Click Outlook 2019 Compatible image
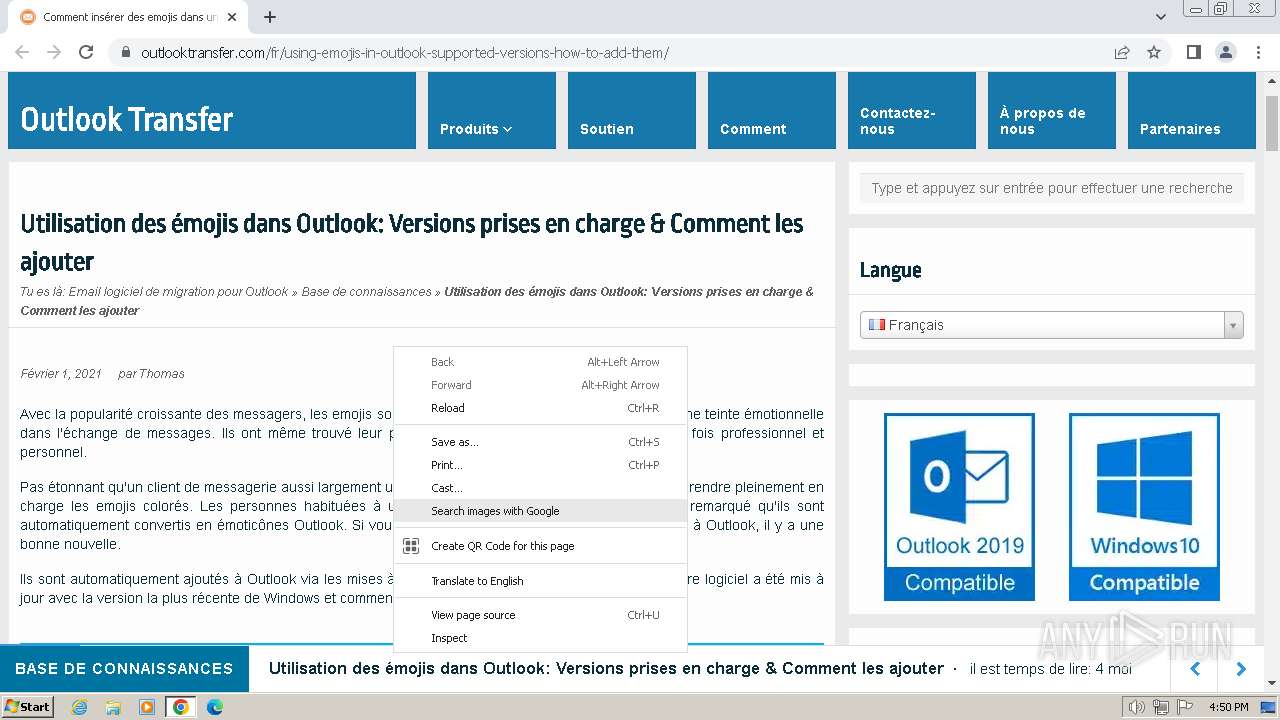 [x=959, y=507]
